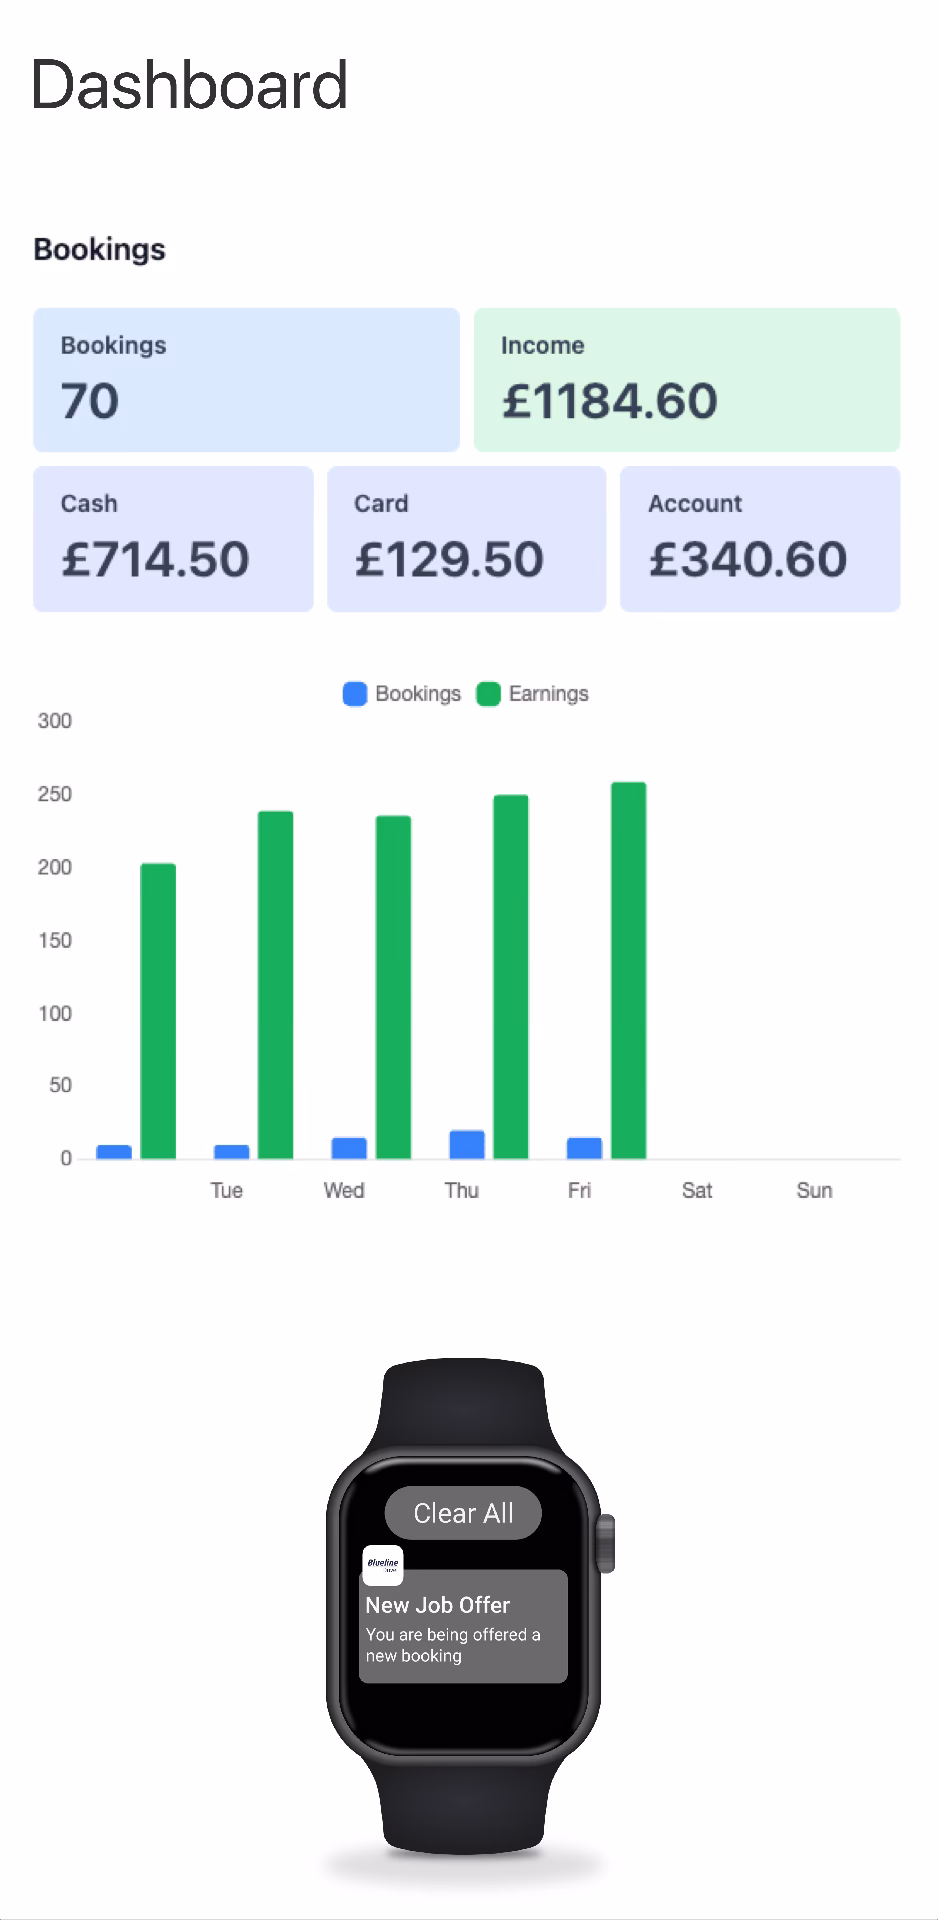Click the first day's green earnings bar
938x1920 pixels.
(x=158, y=1010)
